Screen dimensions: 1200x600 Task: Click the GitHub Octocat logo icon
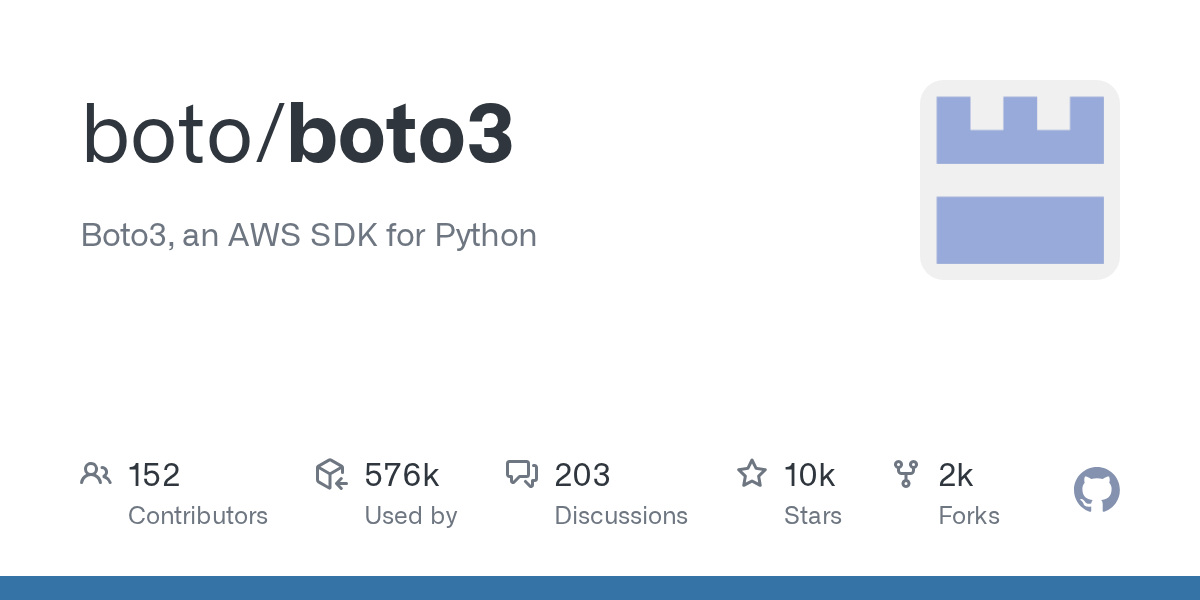click(x=1096, y=490)
